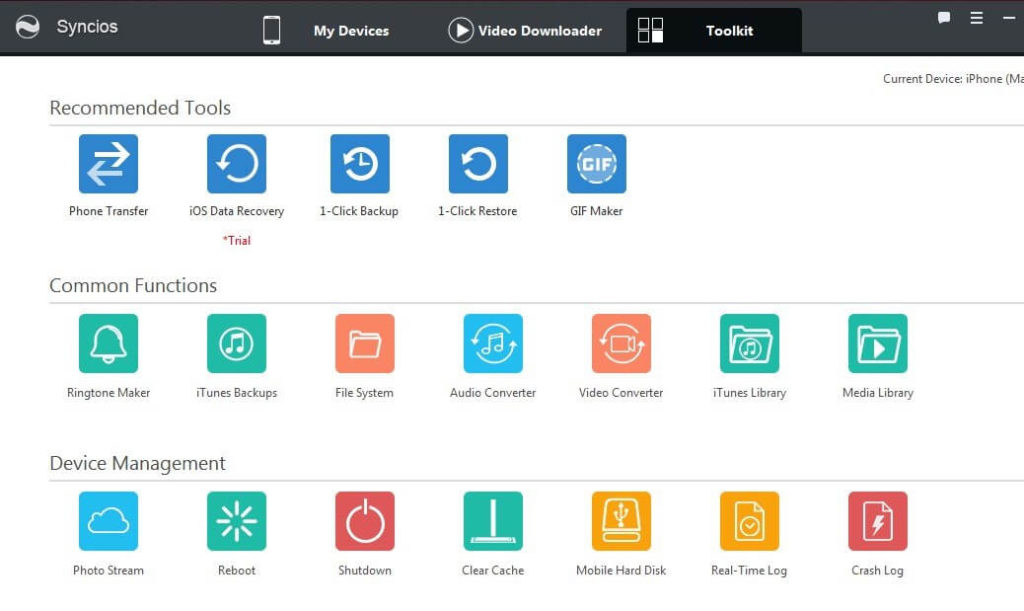
Task: Open the hamburger menu
Action: point(976,17)
